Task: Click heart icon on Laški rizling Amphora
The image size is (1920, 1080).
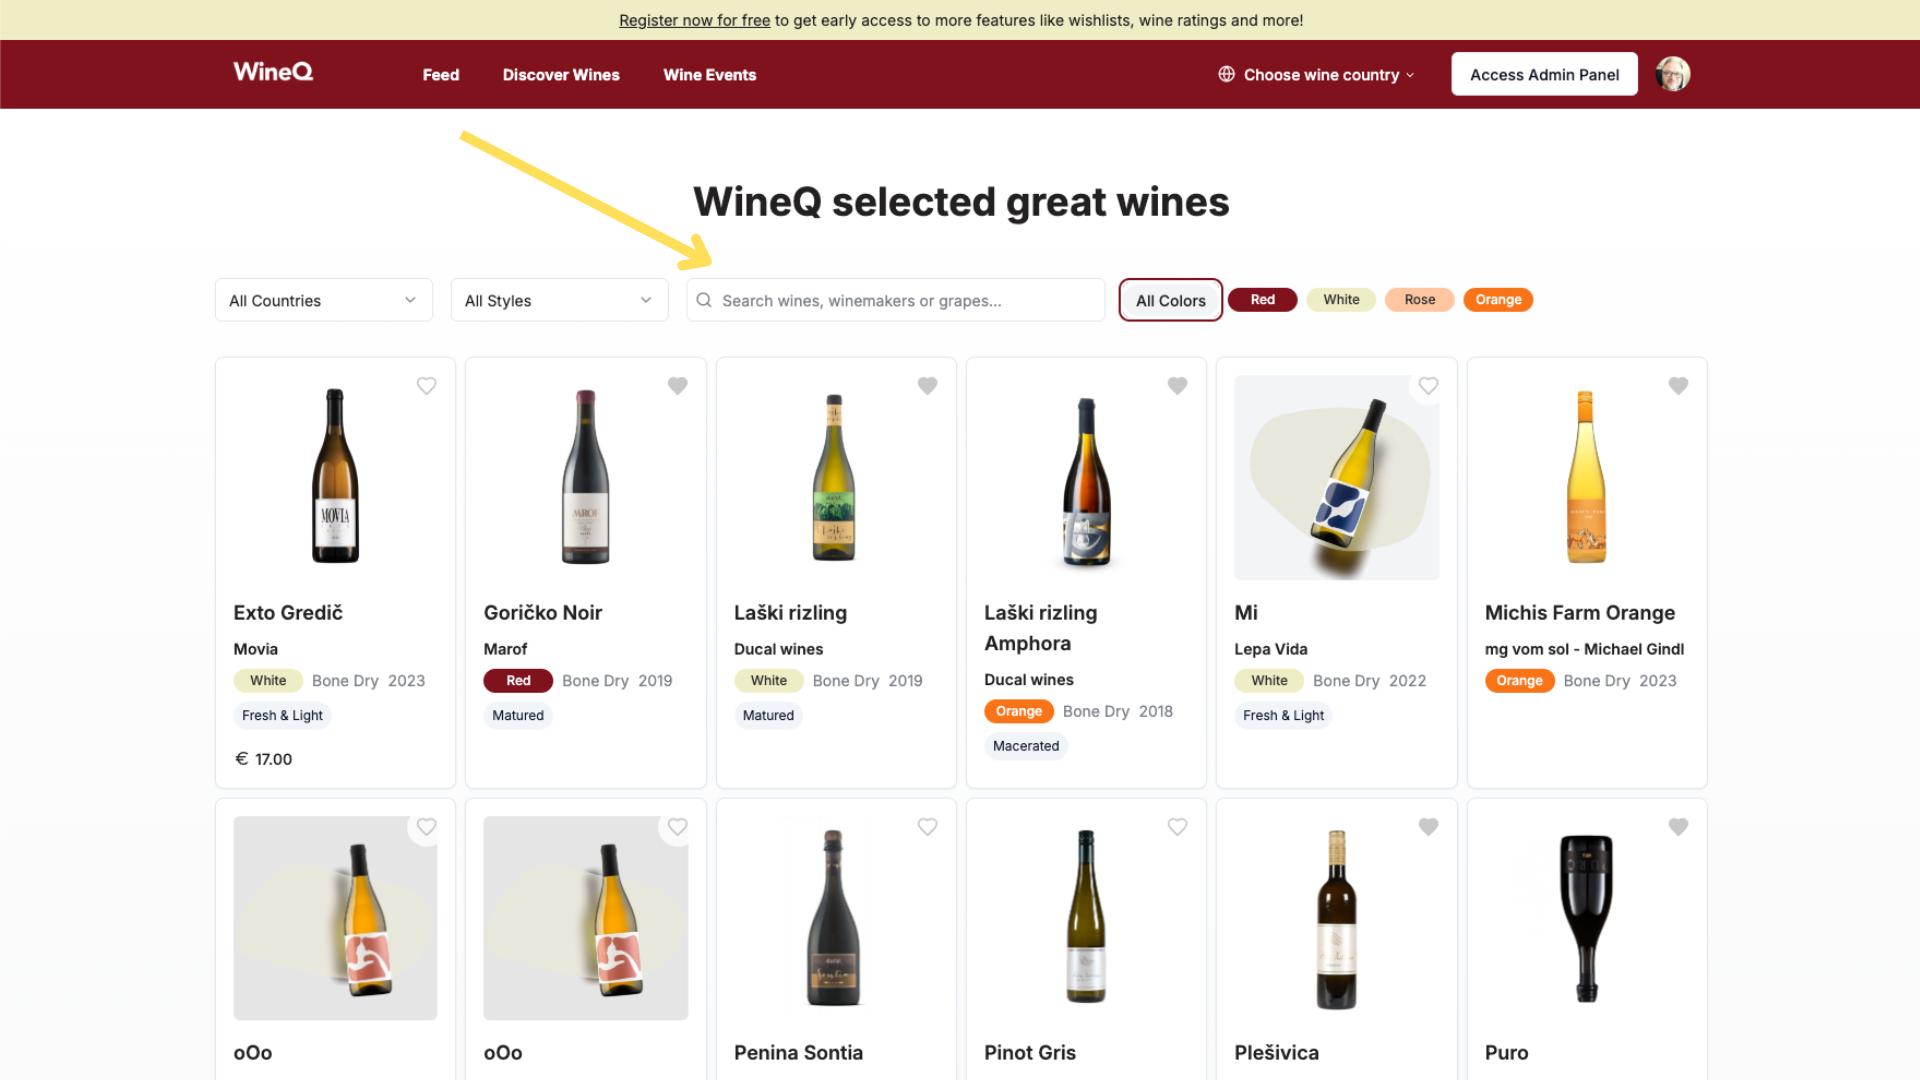Action: [1177, 386]
